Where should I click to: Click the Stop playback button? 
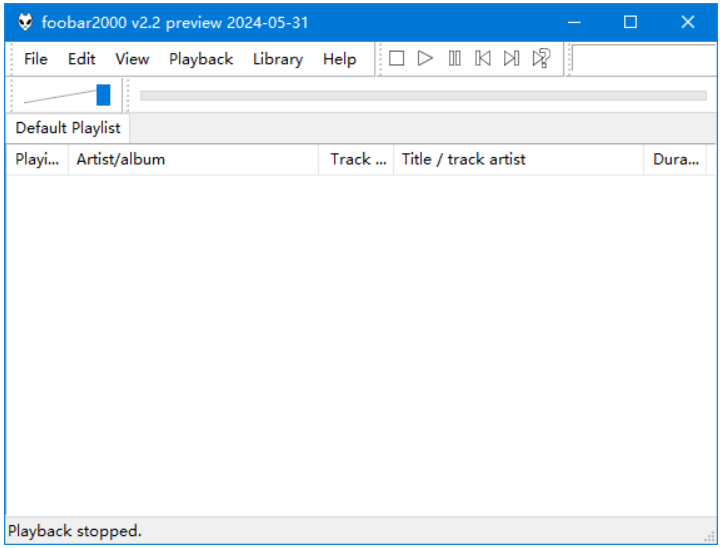(x=396, y=59)
